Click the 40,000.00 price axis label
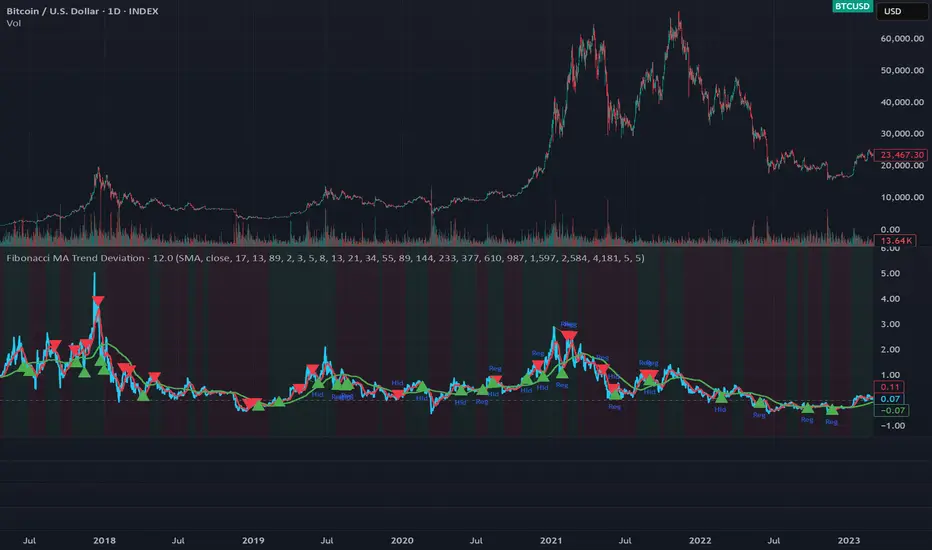Screen dimensions: 932x550 pos(902,102)
